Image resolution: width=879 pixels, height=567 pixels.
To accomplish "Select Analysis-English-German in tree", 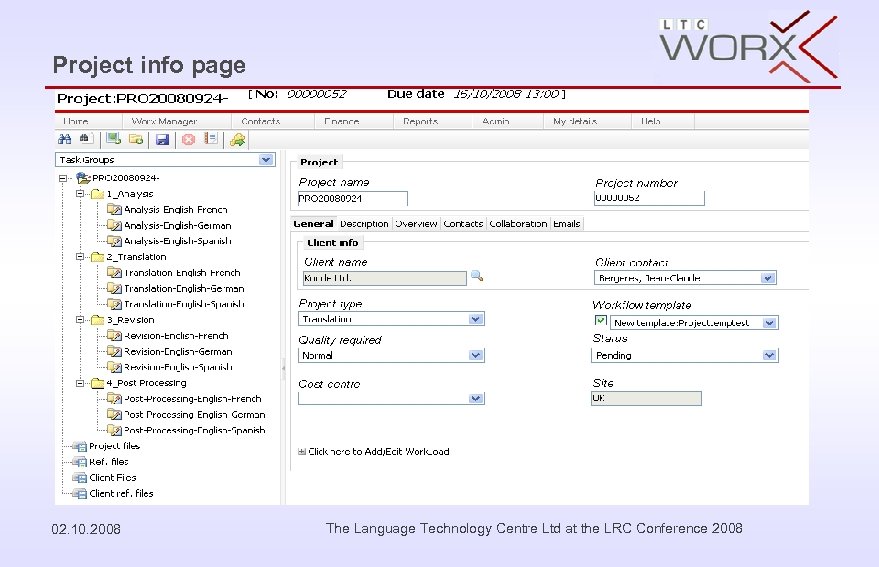I will click(178, 225).
